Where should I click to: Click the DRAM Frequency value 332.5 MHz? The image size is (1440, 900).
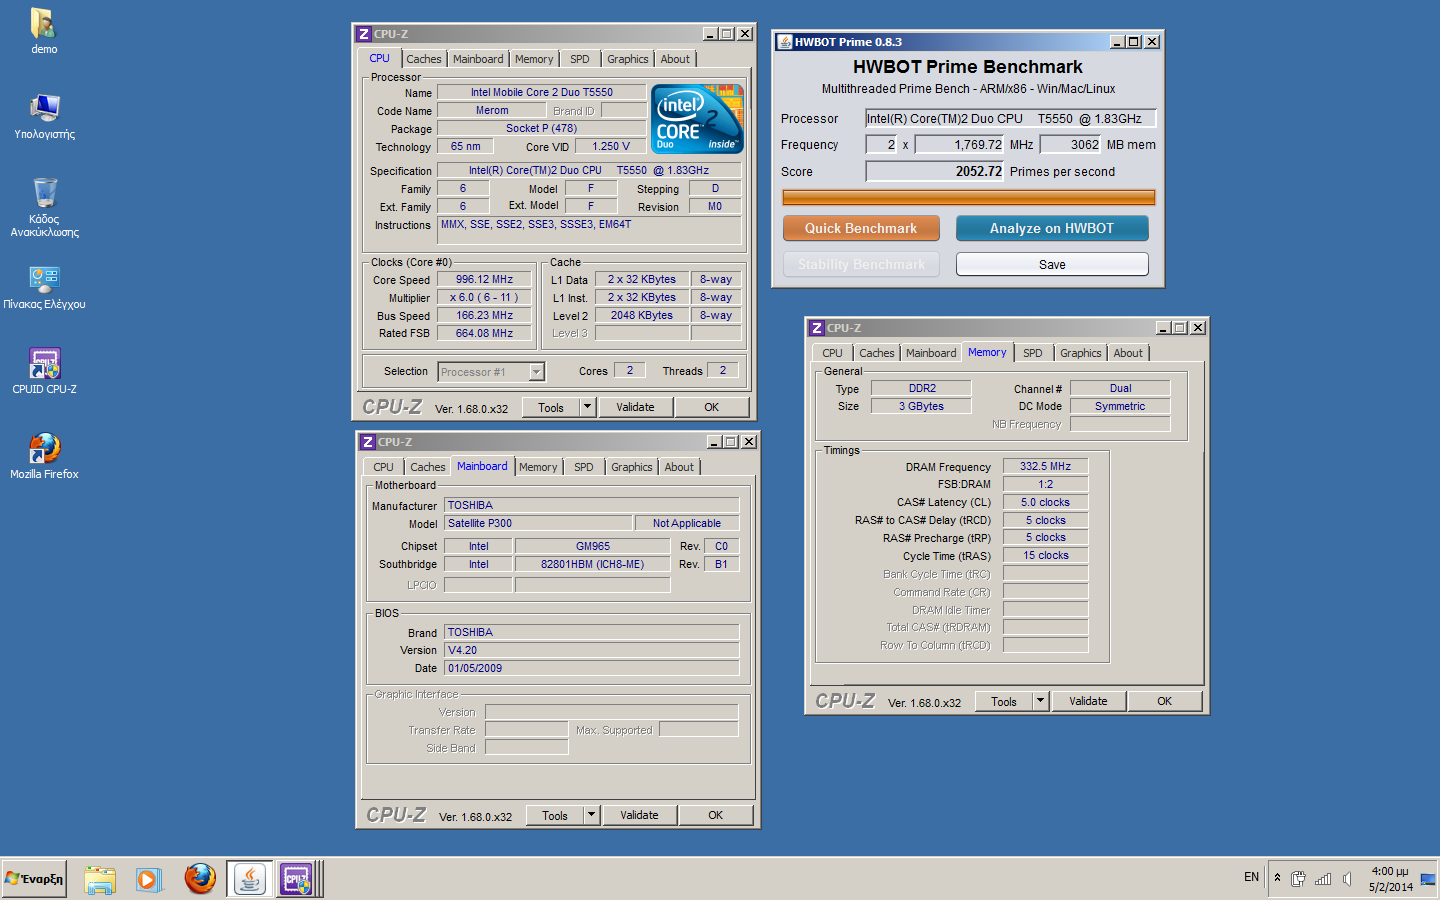coord(1045,466)
